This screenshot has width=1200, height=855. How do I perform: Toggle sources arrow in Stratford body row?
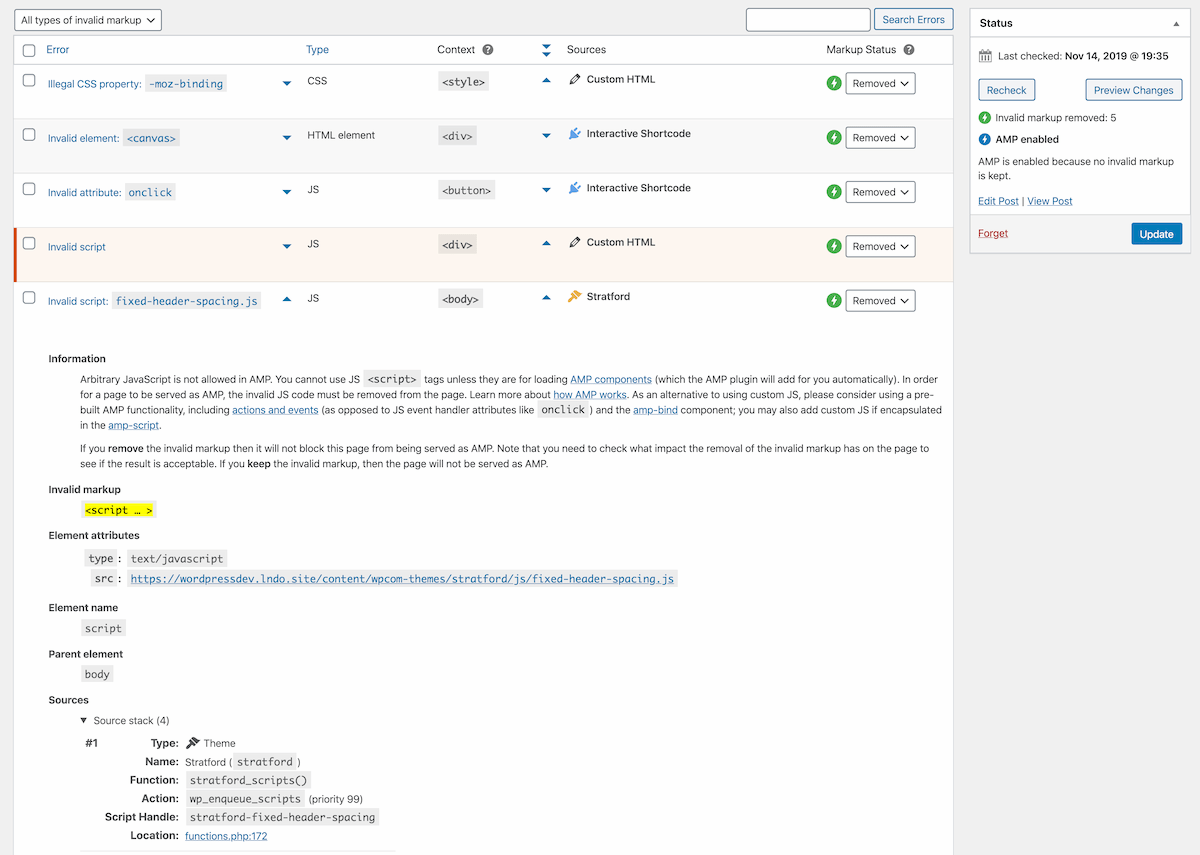pyautogui.click(x=546, y=297)
